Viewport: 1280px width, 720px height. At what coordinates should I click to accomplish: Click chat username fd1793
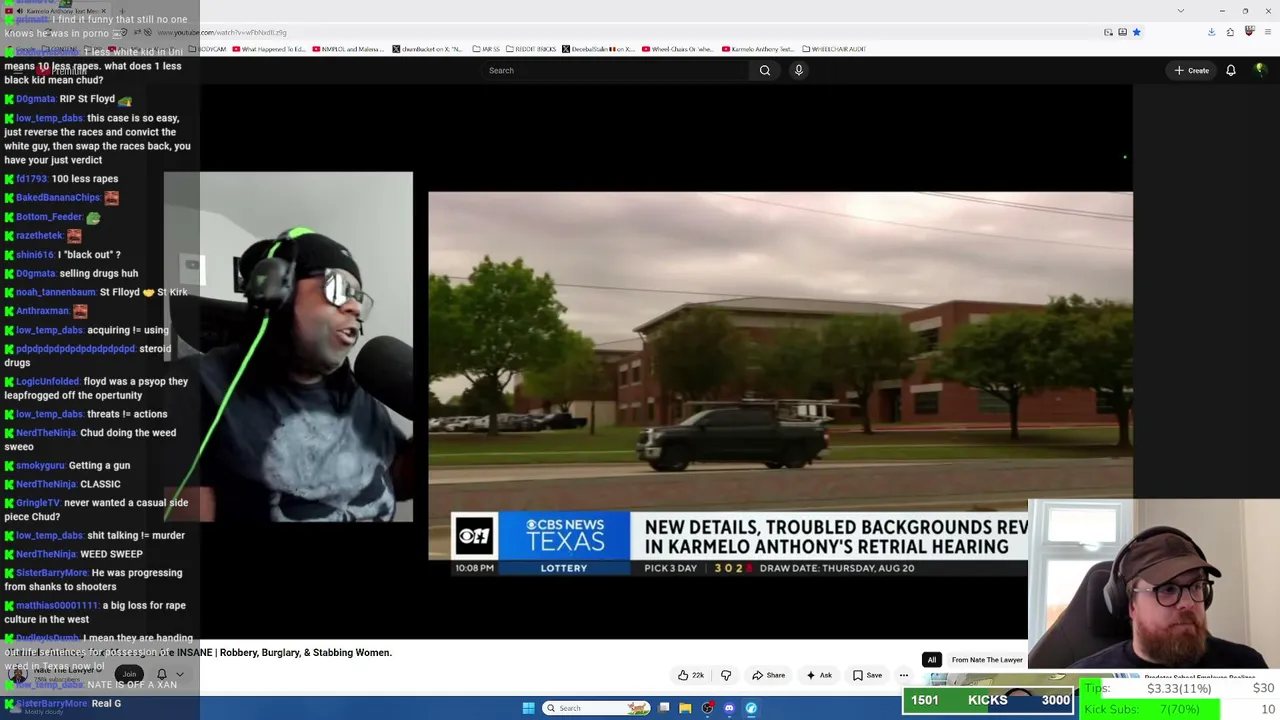point(31,179)
